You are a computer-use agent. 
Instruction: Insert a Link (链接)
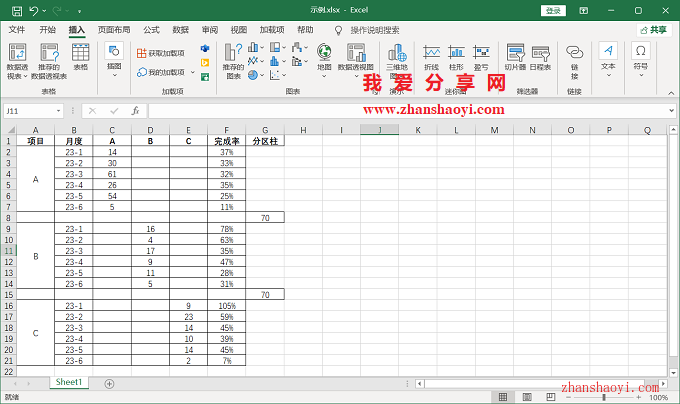[575, 62]
